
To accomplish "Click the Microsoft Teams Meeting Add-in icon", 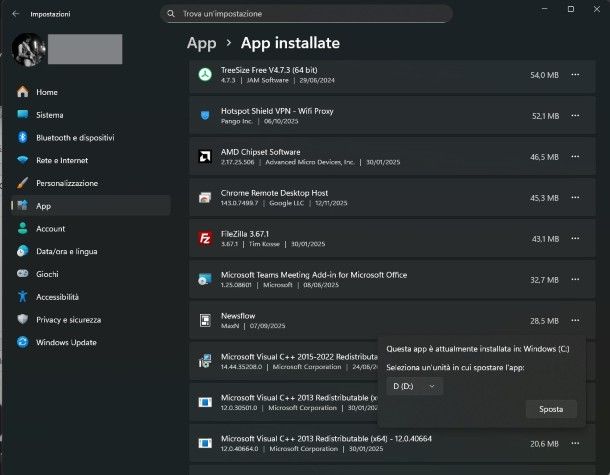I will point(205,279).
